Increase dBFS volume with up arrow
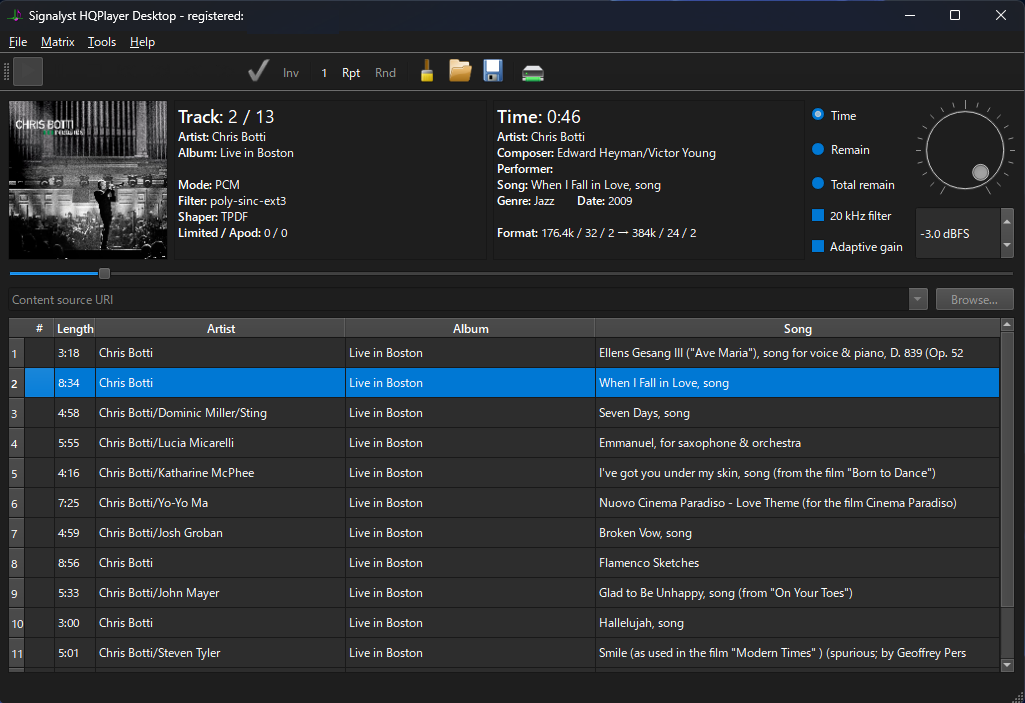1025x703 pixels. (x=1007, y=222)
